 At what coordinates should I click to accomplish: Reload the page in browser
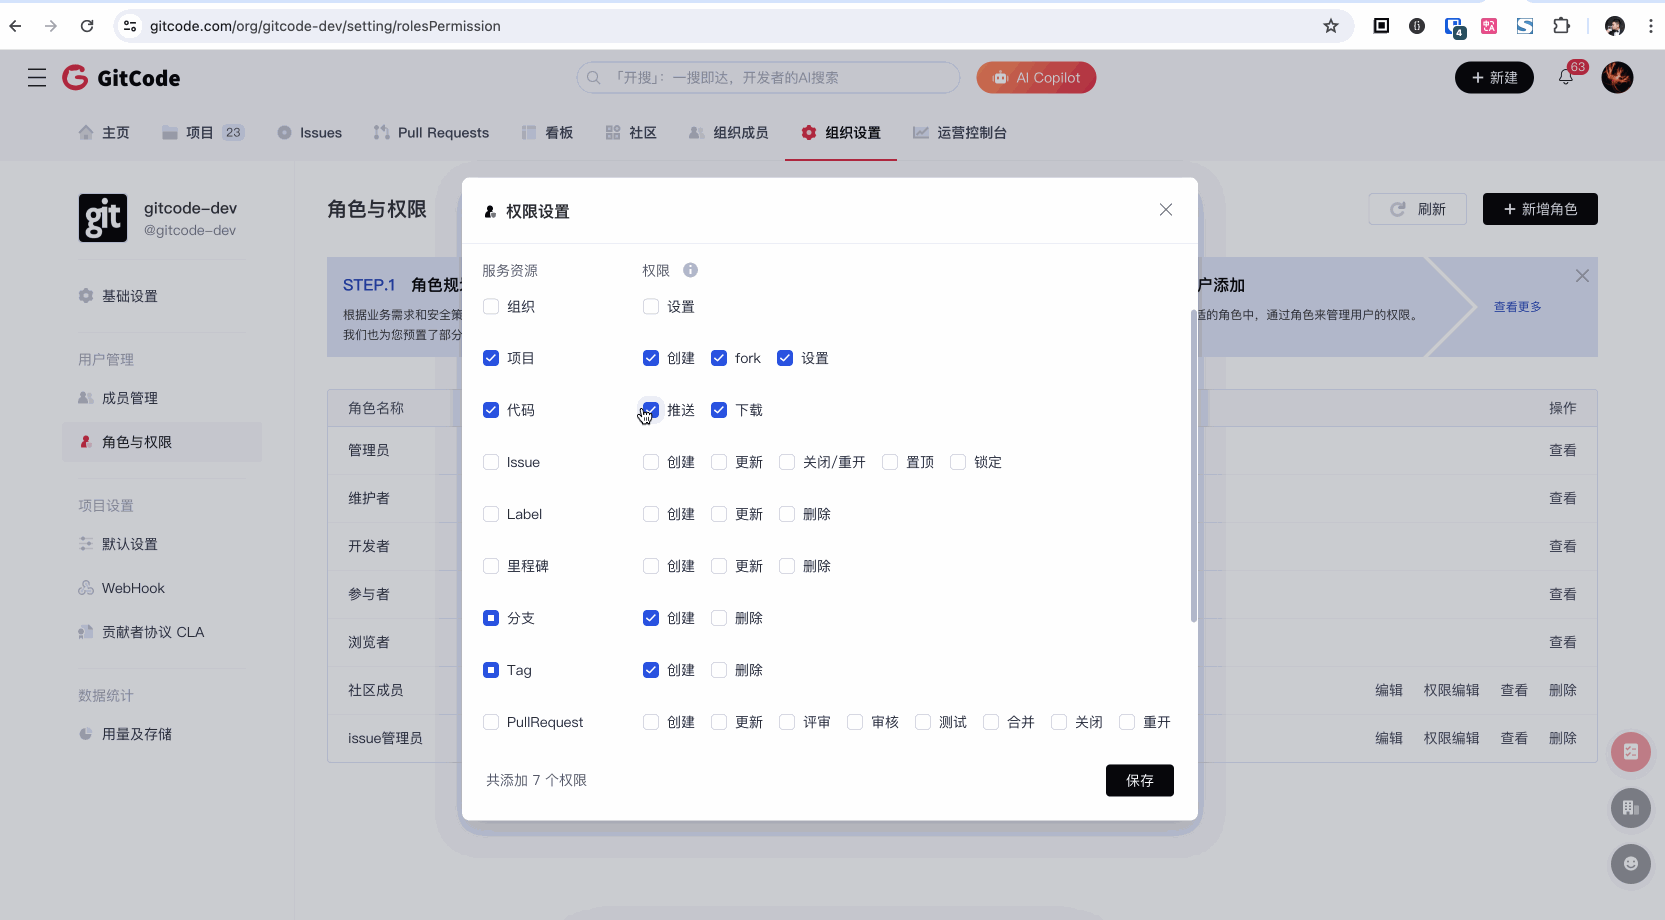coord(87,26)
